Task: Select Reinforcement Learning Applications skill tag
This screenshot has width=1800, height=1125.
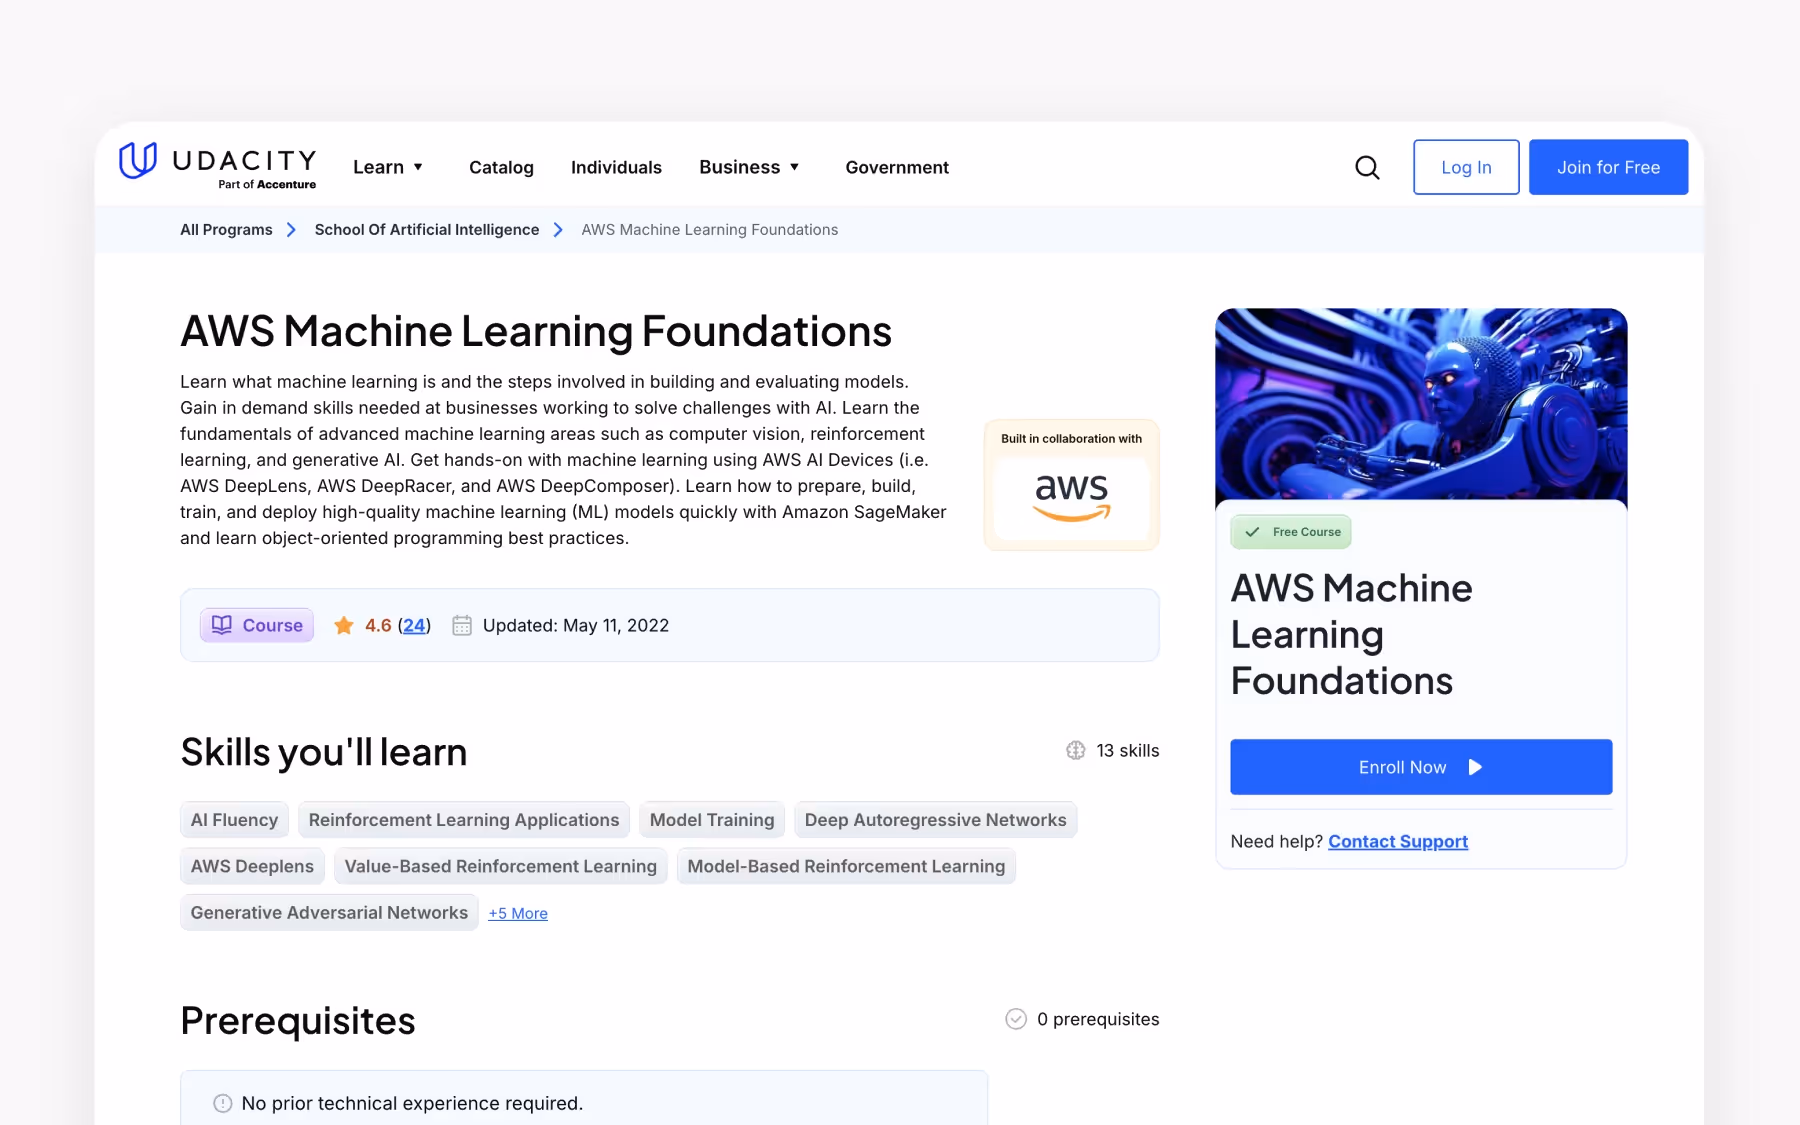Action: [464, 820]
